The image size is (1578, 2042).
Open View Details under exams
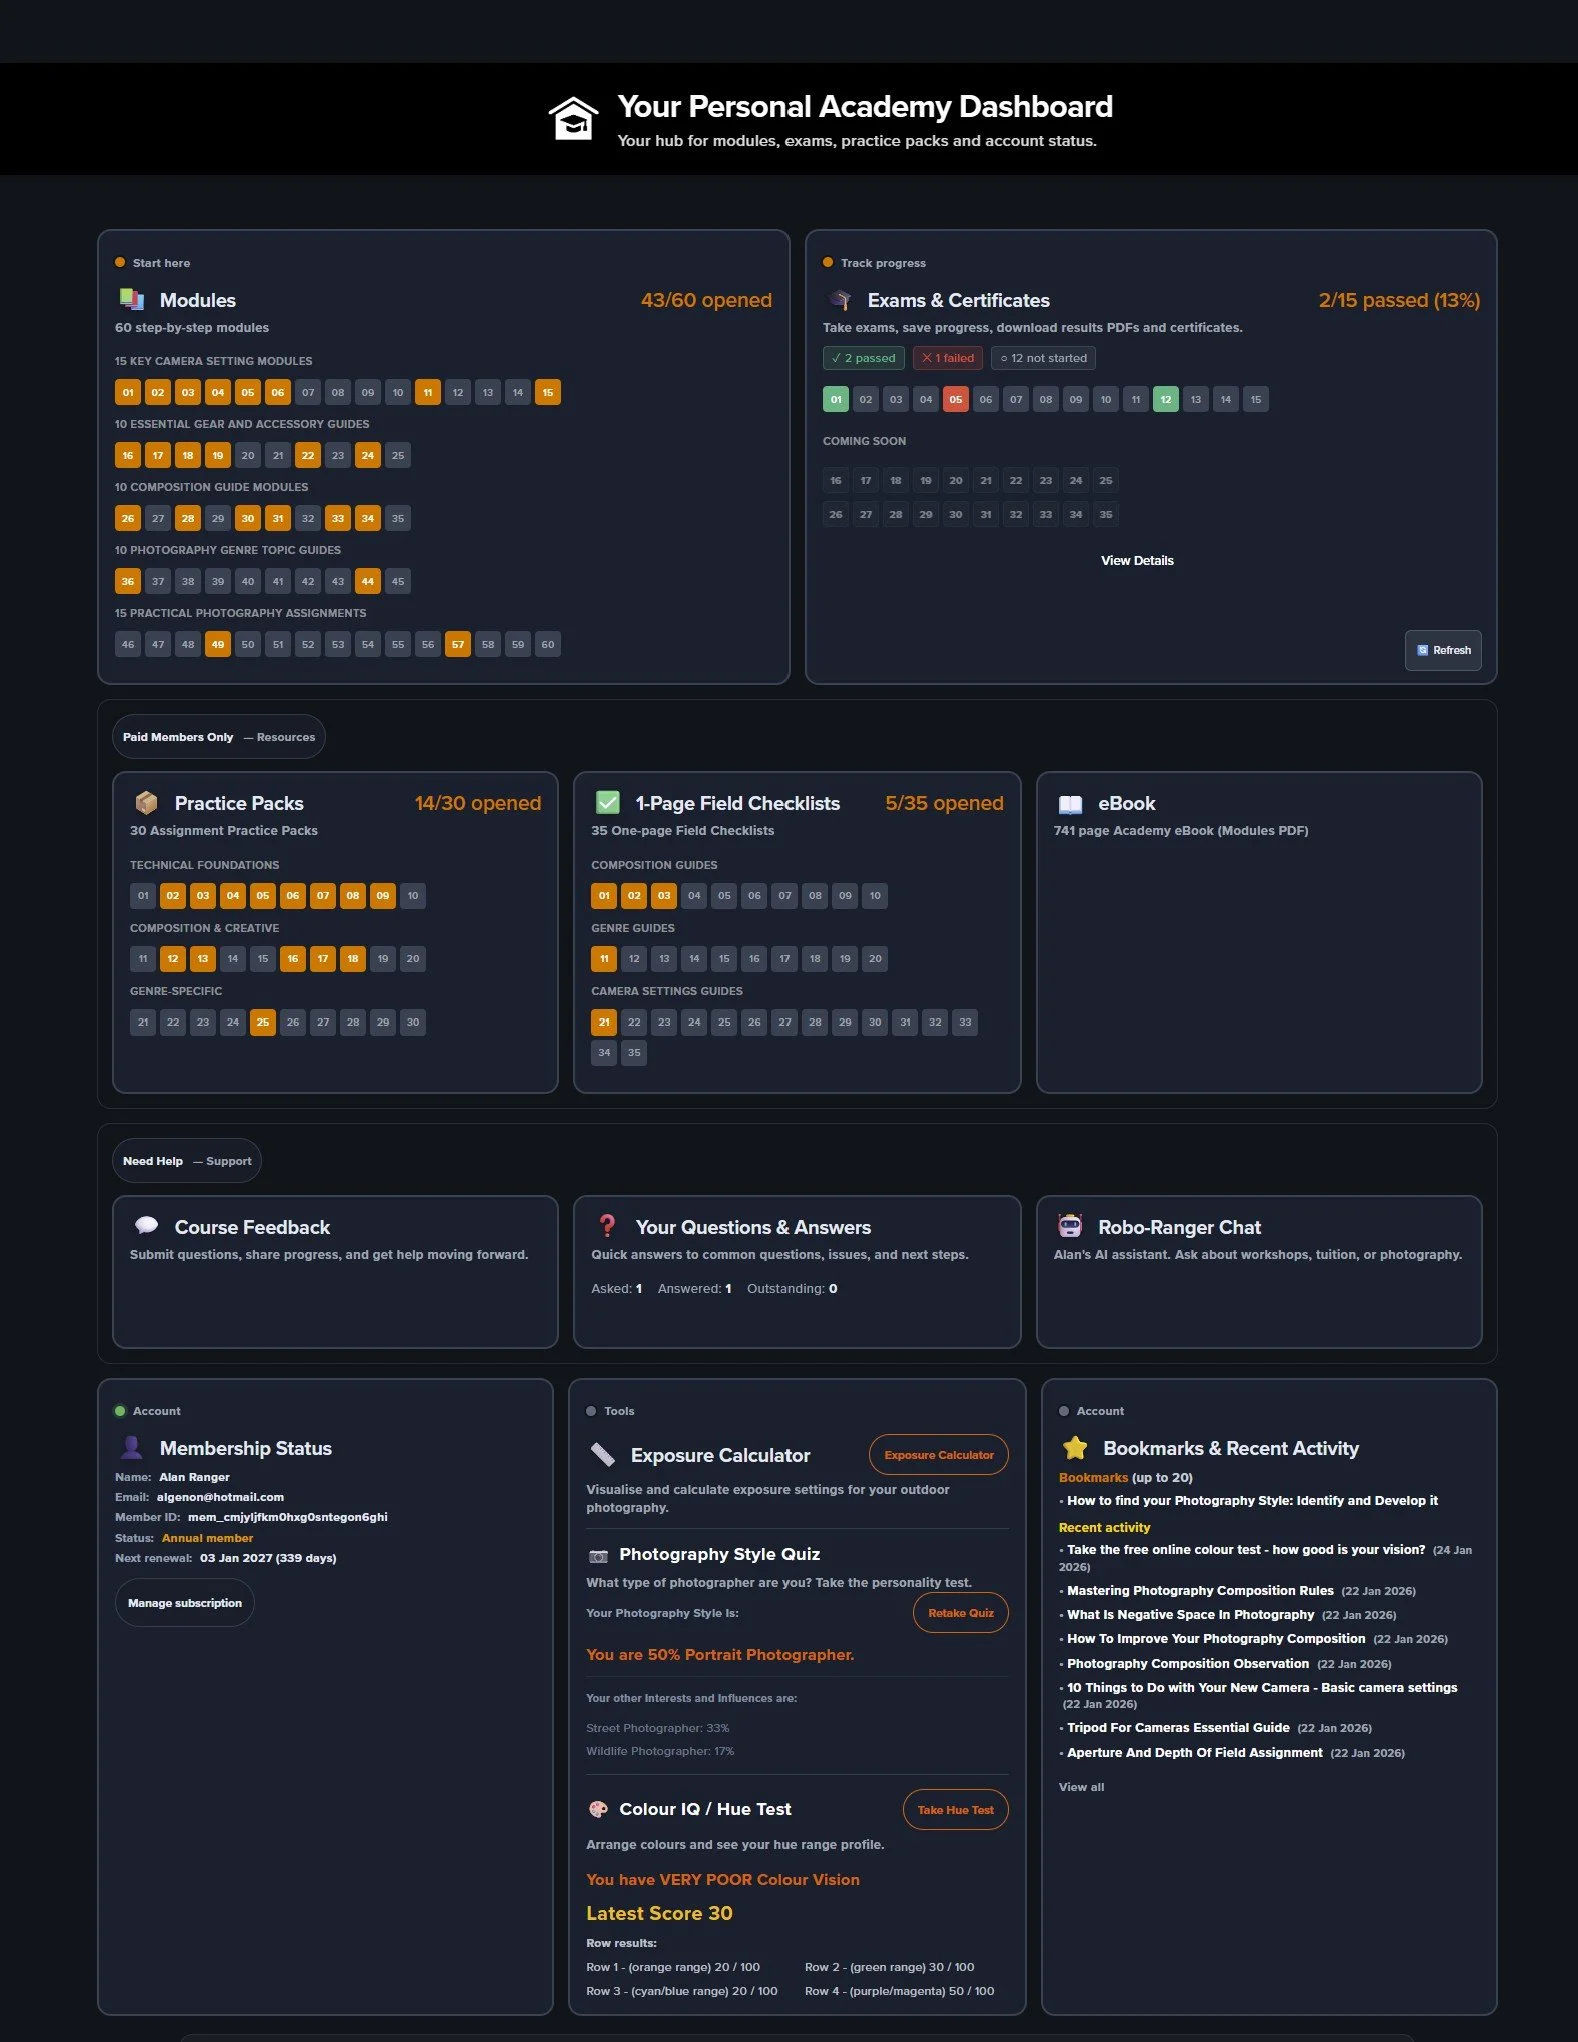click(x=1137, y=561)
